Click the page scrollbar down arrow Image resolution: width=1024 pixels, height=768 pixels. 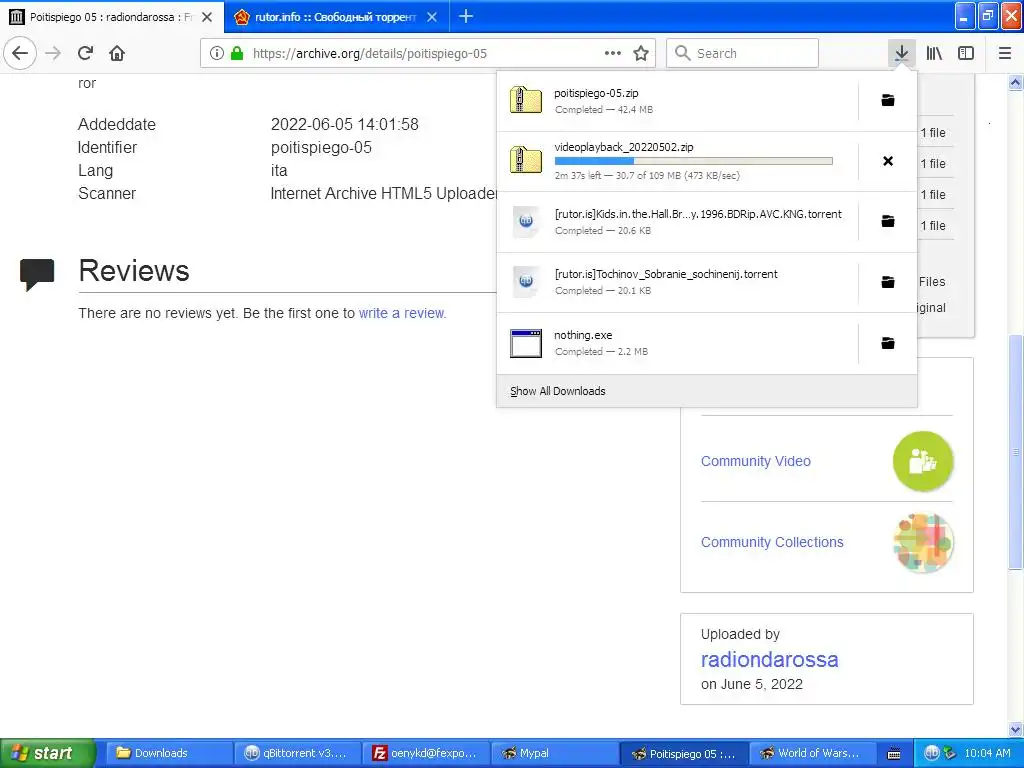(1016, 729)
